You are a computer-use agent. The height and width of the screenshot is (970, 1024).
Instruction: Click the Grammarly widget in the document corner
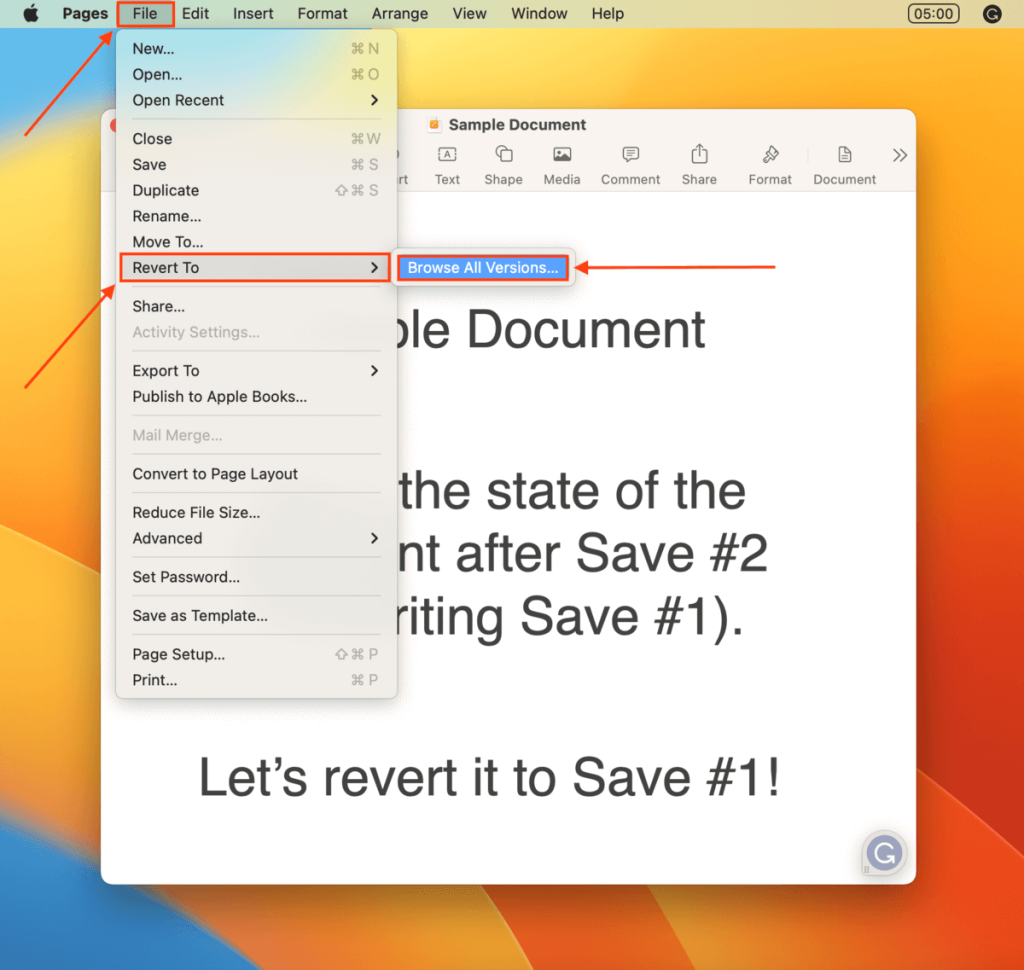point(883,853)
